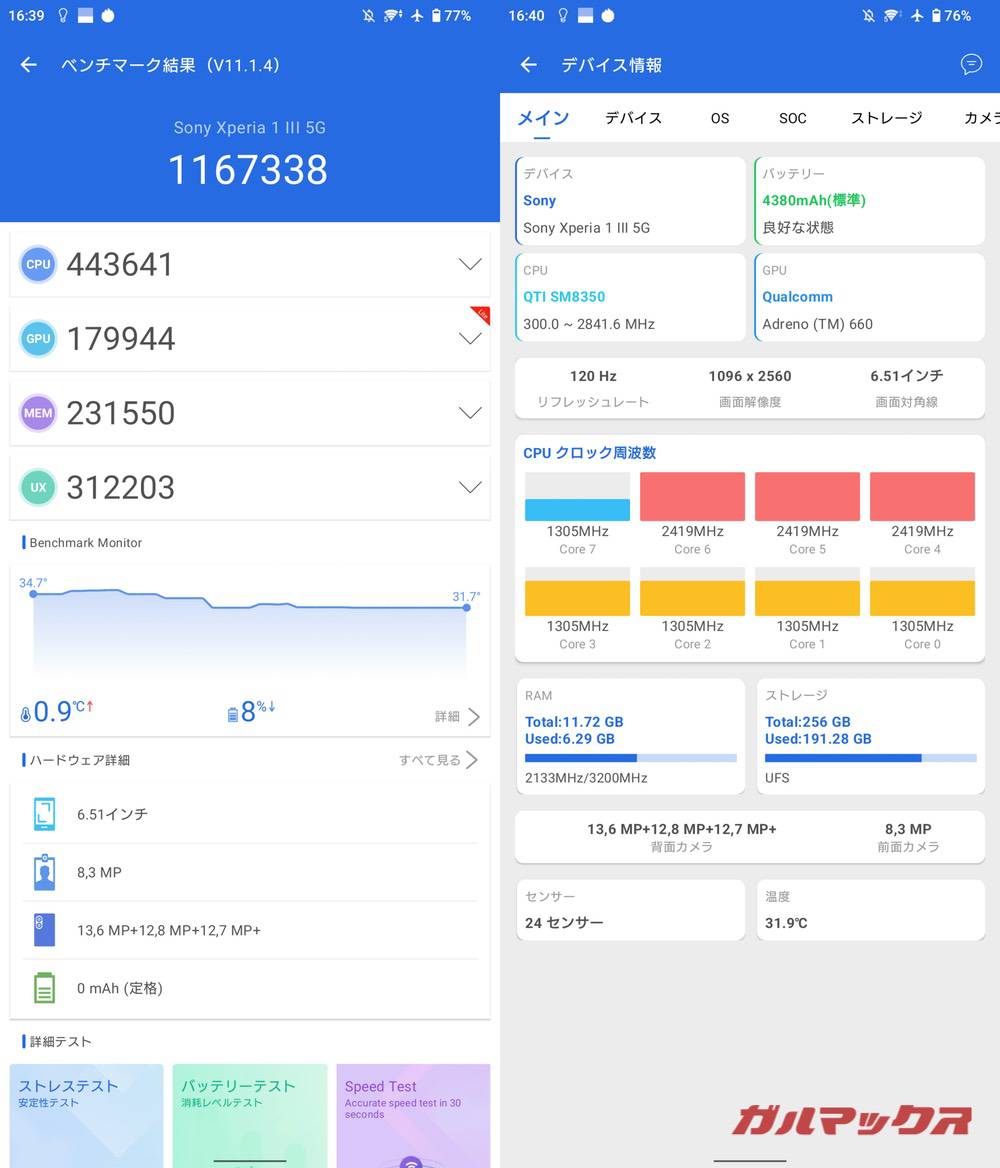Tap the 背面カメラ 13,6 MP+12,8 MP value

pyautogui.click(x=682, y=829)
